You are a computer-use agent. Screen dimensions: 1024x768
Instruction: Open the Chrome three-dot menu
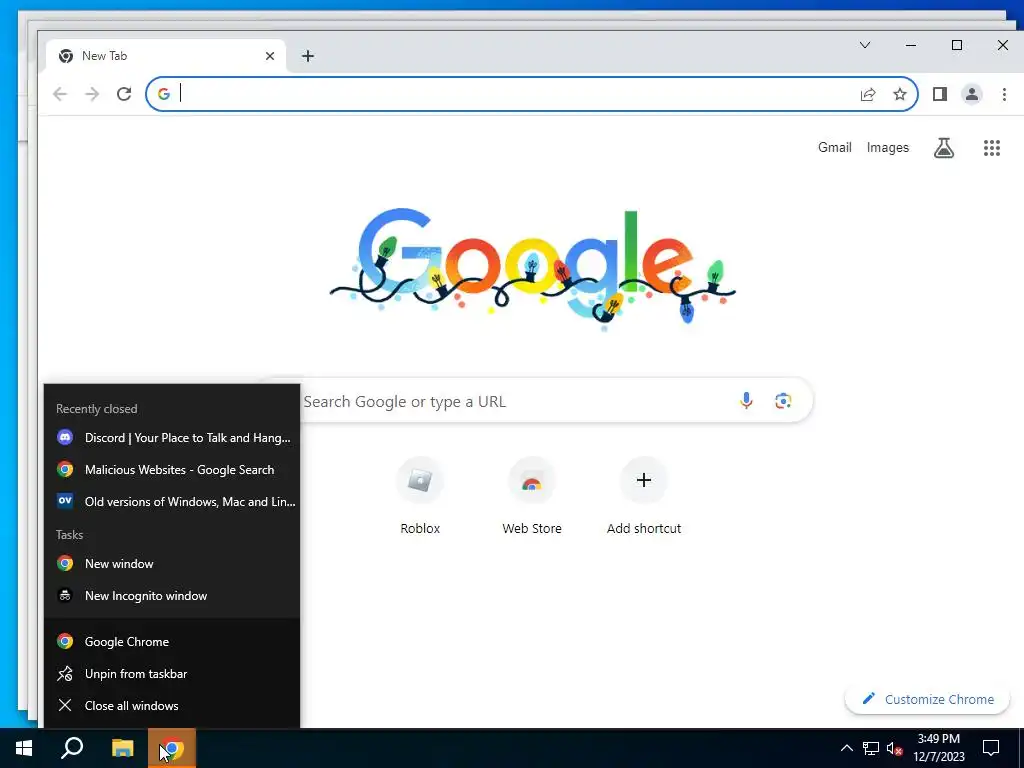(1004, 94)
